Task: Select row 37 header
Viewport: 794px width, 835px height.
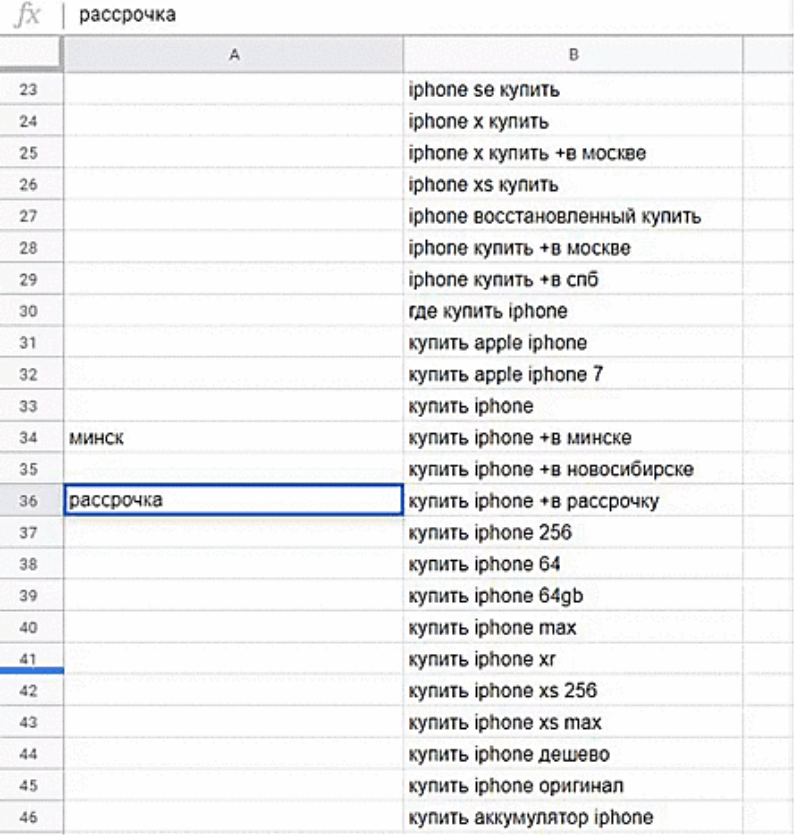Action: pyautogui.click(x=31, y=532)
